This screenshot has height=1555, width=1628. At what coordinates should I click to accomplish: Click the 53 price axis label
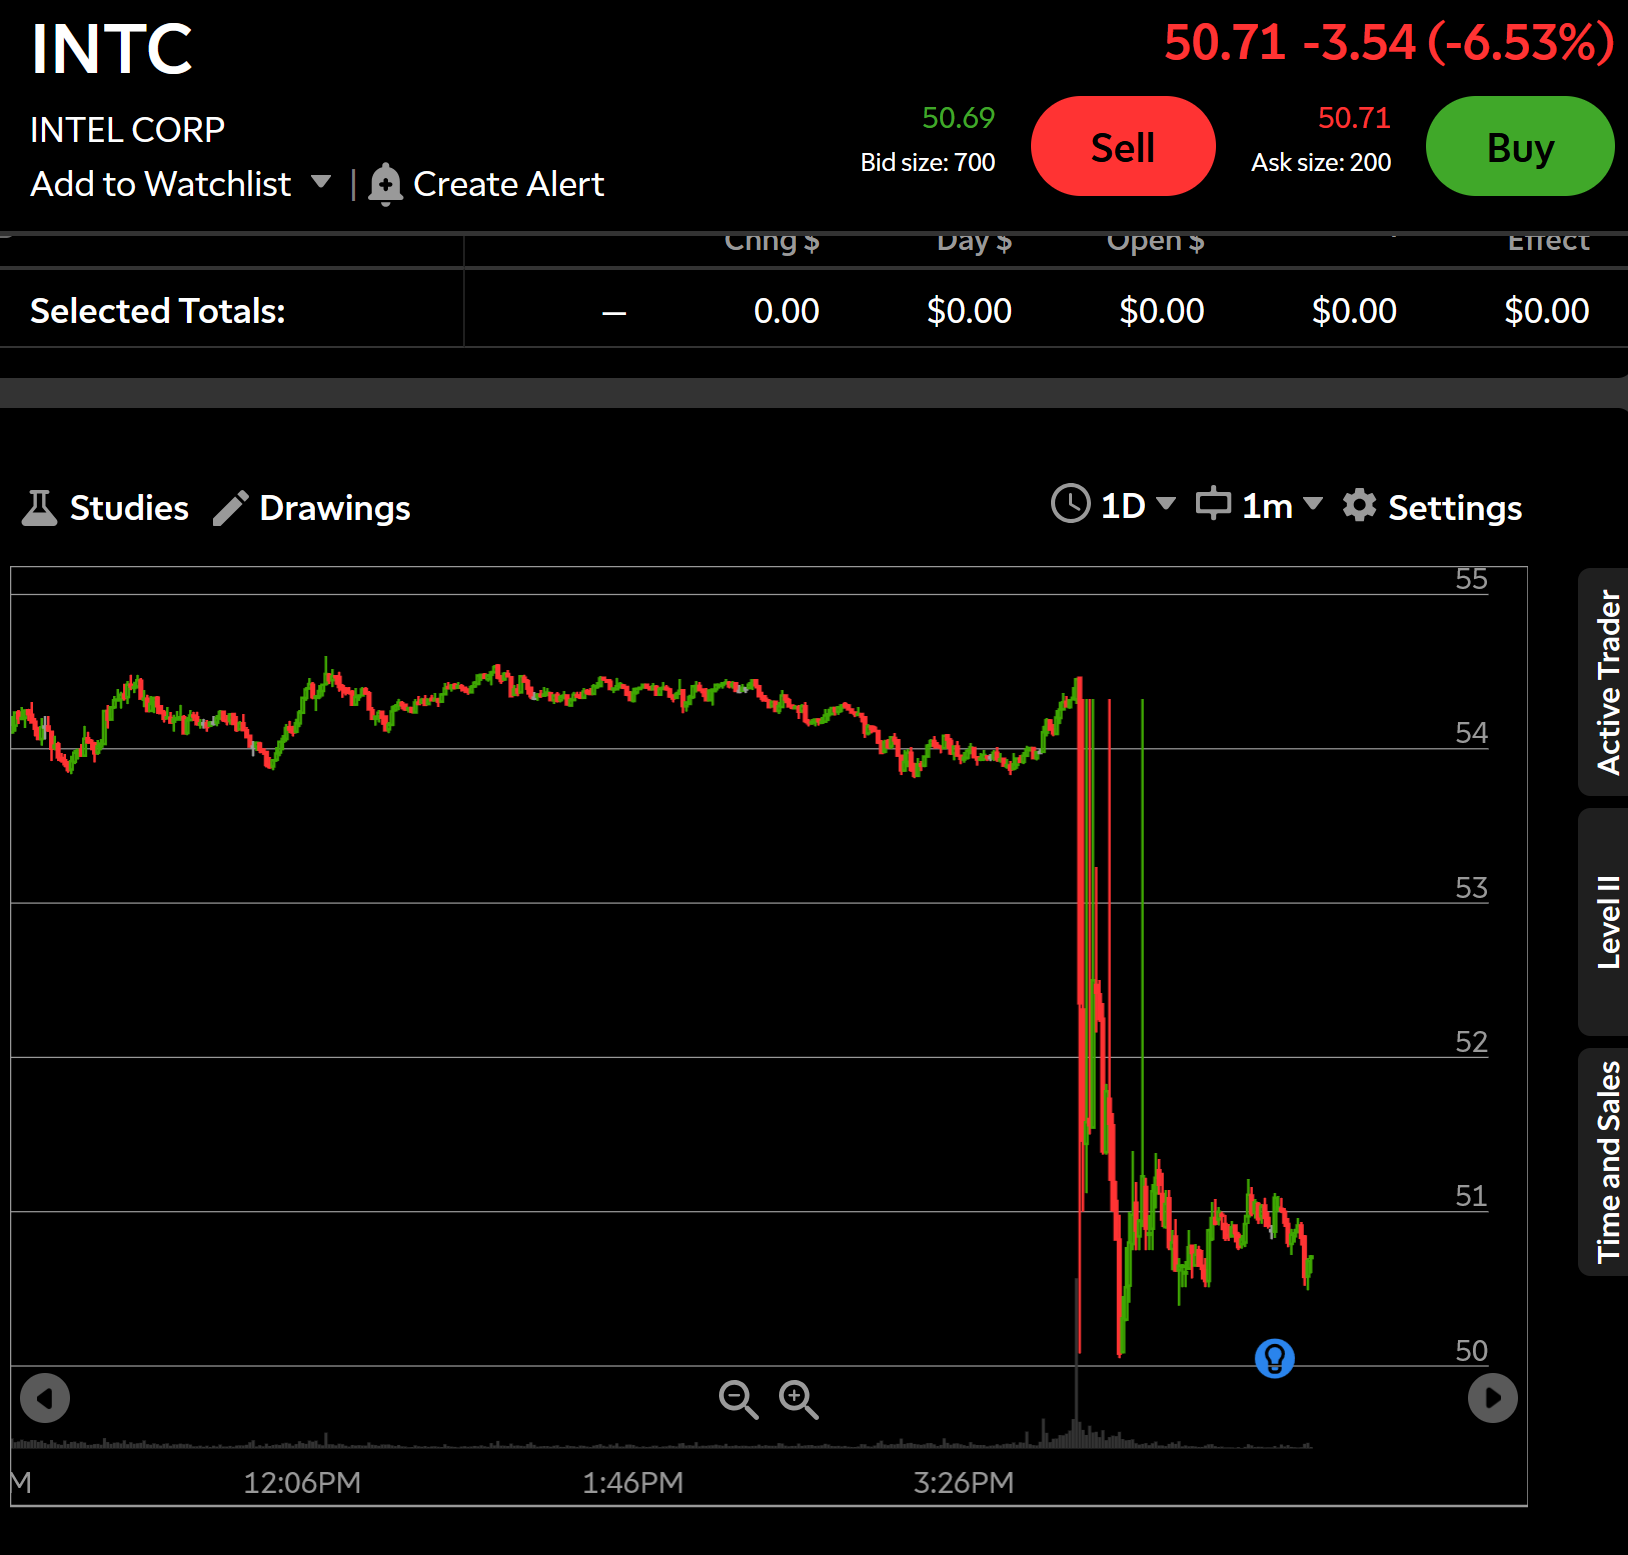(x=1471, y=888)
